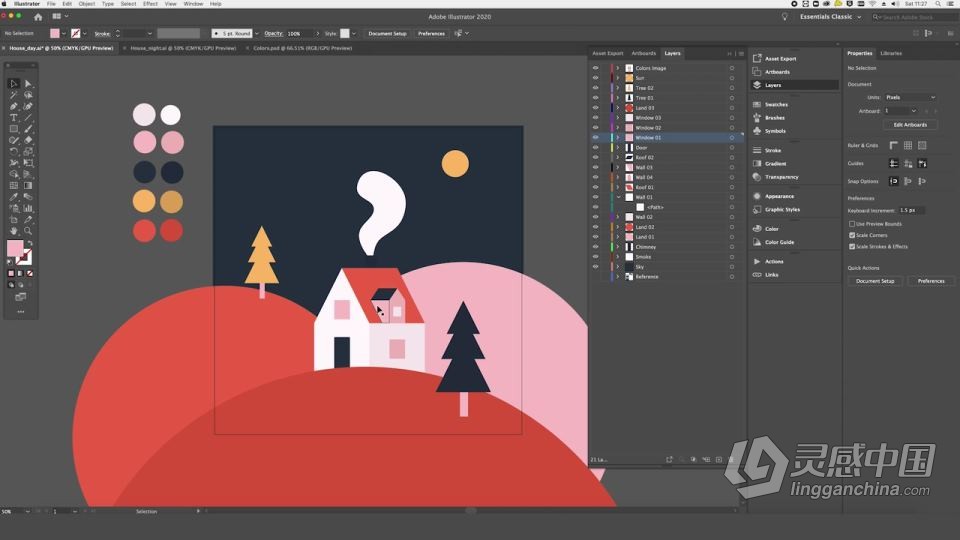Image resolution: width=960 pixels, height=540 pixels.
Task: Select the Rotate tool
Action: pos(13,151)
